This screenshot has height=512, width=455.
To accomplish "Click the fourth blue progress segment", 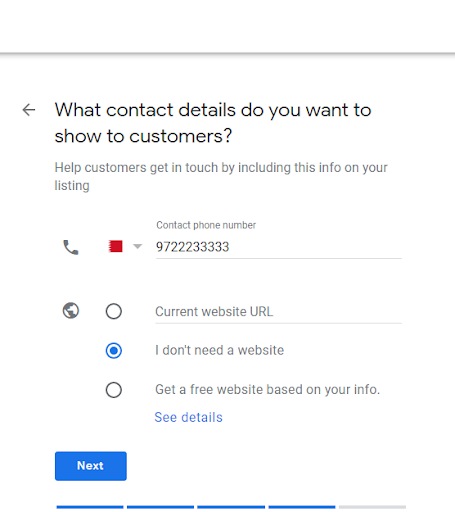I will click(302, 507).
